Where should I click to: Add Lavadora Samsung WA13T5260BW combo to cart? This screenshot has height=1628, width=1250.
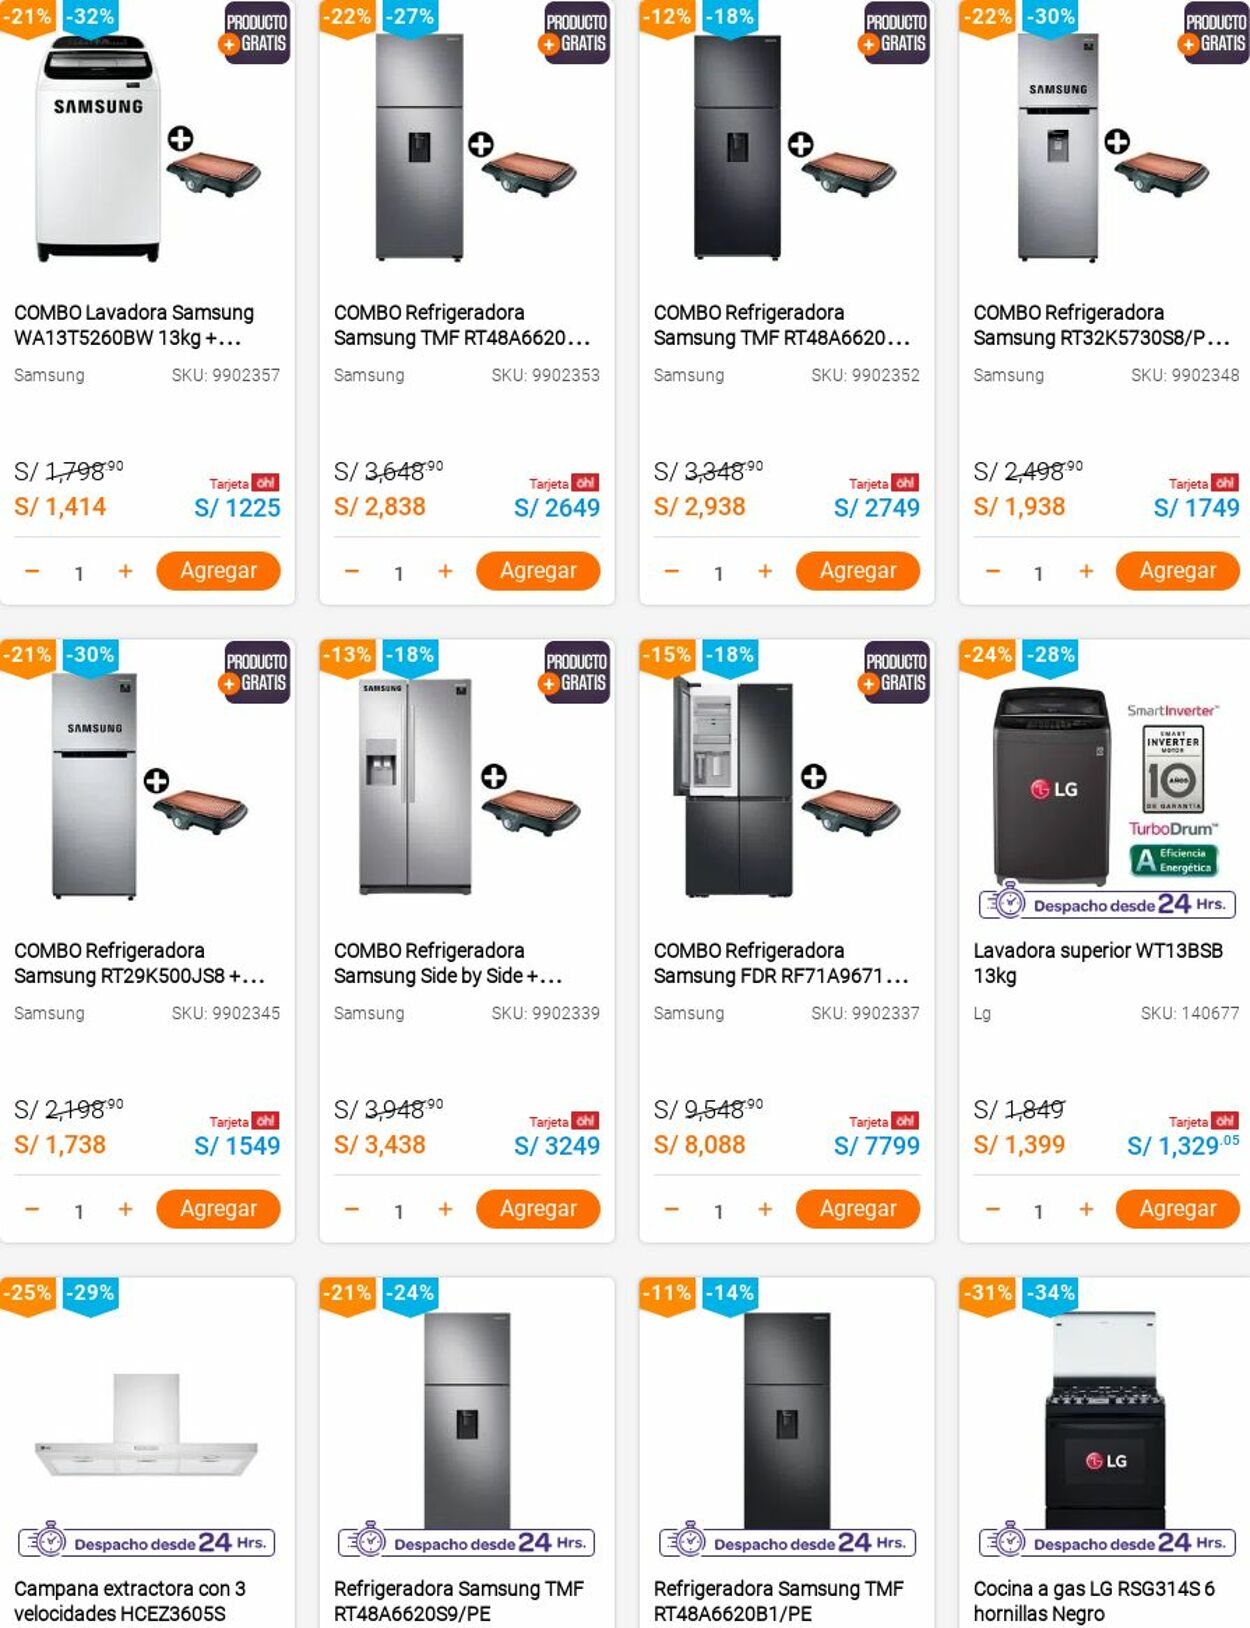pos(218,571)
